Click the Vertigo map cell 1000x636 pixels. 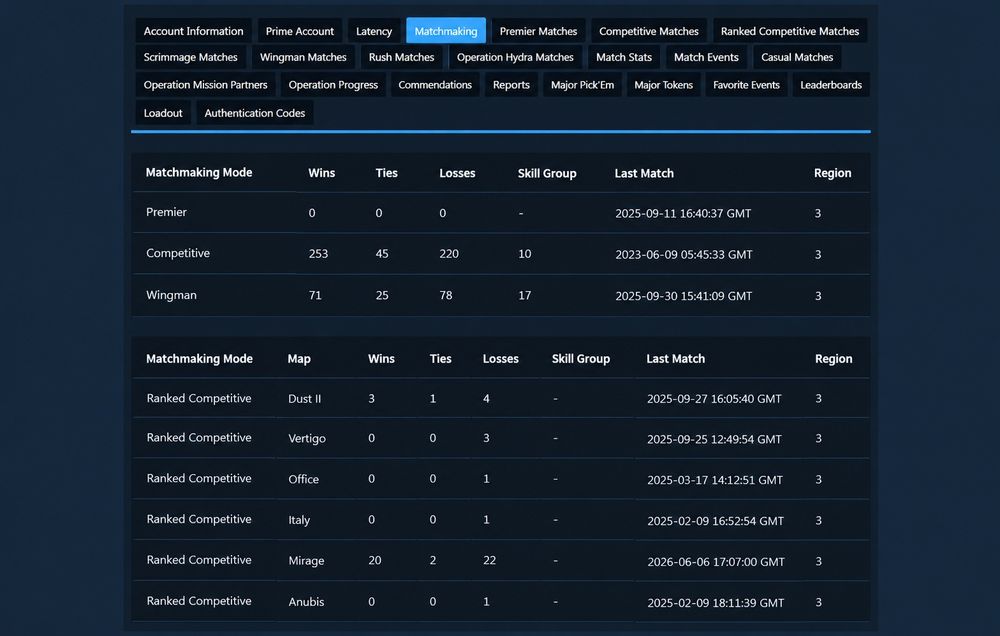coord(307,438)
